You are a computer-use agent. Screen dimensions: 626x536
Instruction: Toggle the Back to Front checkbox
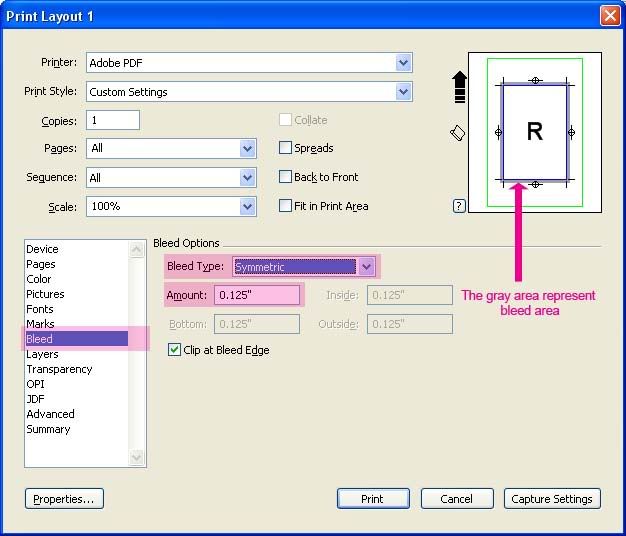tap(285, 177)
